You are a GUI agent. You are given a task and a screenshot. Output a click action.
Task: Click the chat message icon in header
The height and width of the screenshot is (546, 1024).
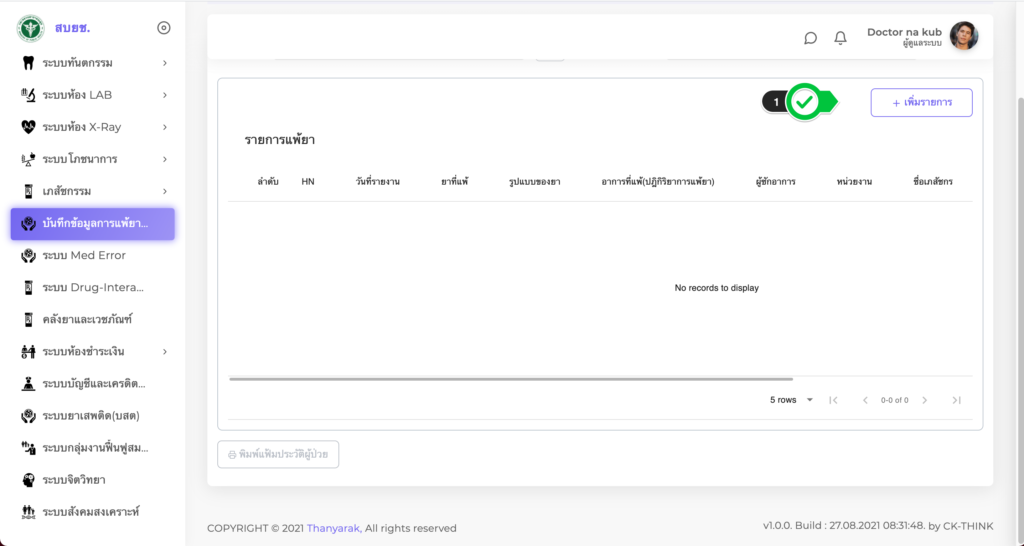click(x=810, y=38)
